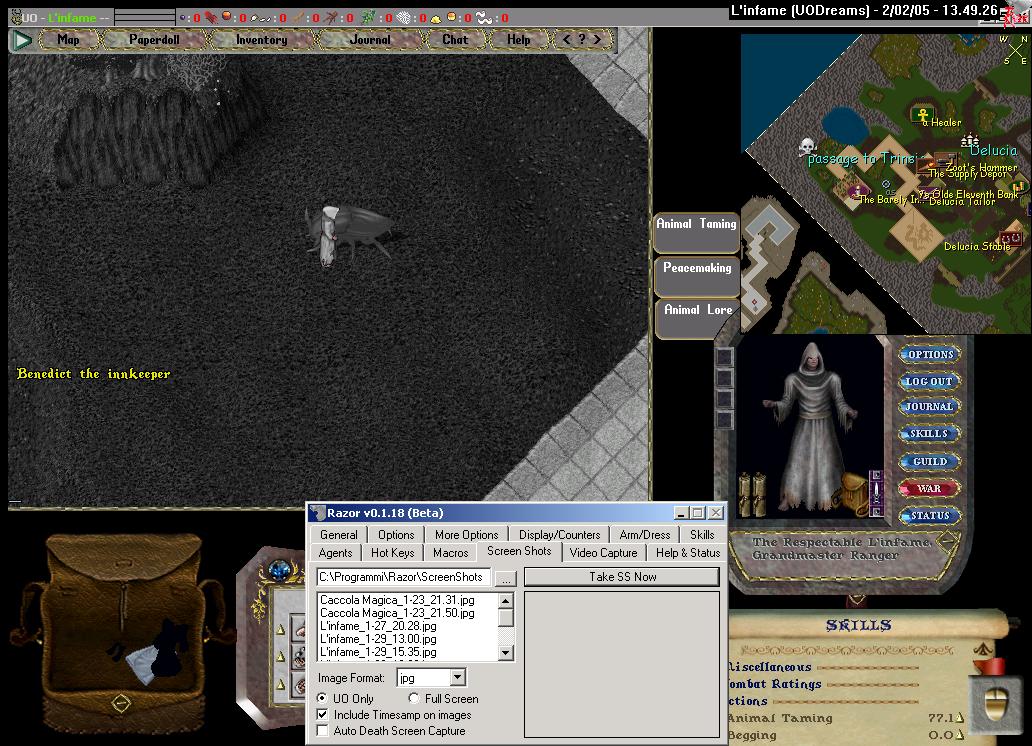The width and height of the screenshot is (1032, 746).
Task: Expand the Actions skills group
Action: point(748,701)
